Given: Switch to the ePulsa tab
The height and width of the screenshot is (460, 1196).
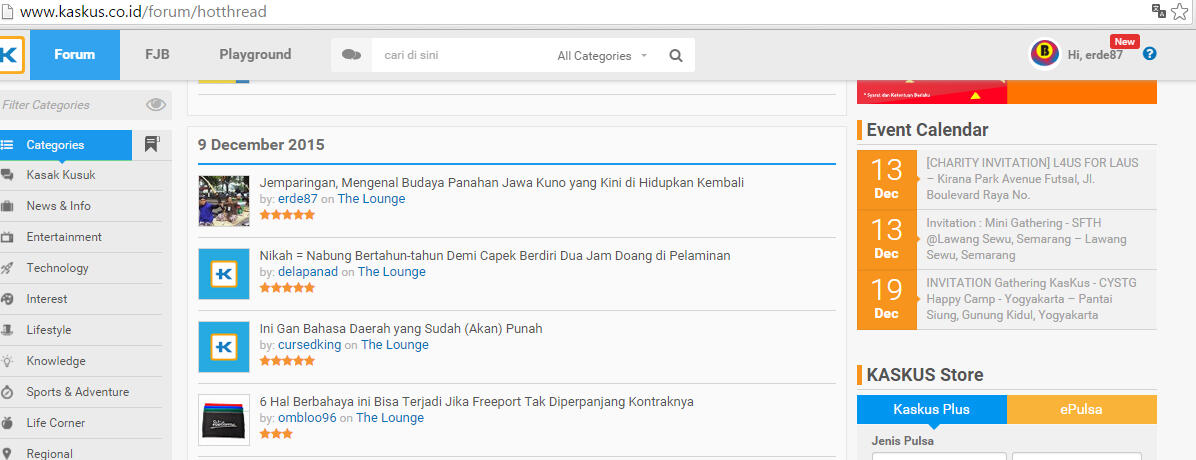Looking at the screenshot, I should 1082,410.
